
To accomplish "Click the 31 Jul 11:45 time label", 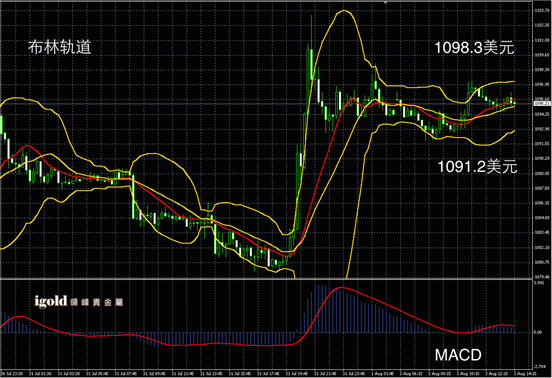I will 182,373.
